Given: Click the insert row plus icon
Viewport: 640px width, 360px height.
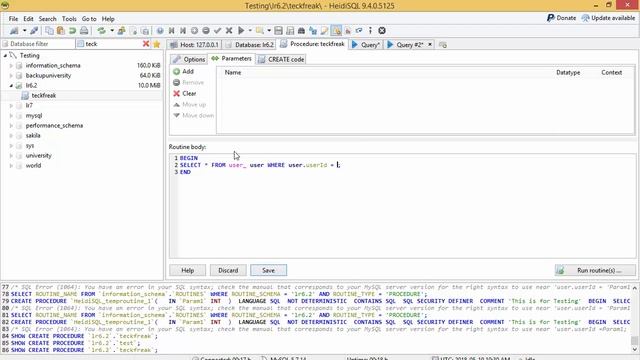Looking at the screenshot, I should point(194,31).
